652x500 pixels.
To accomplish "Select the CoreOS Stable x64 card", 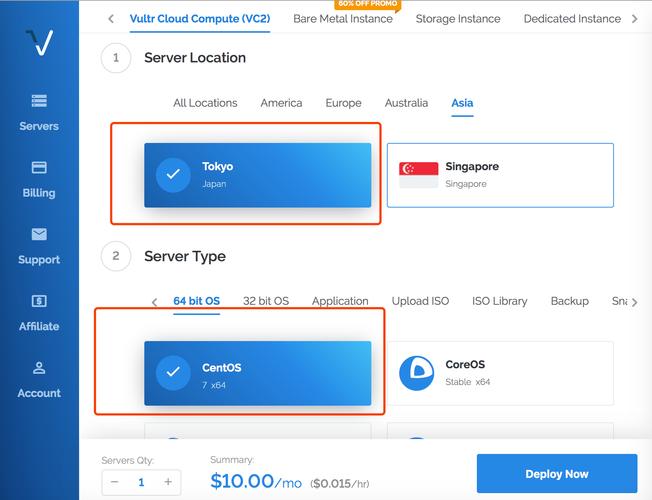I will pos(500,373).
